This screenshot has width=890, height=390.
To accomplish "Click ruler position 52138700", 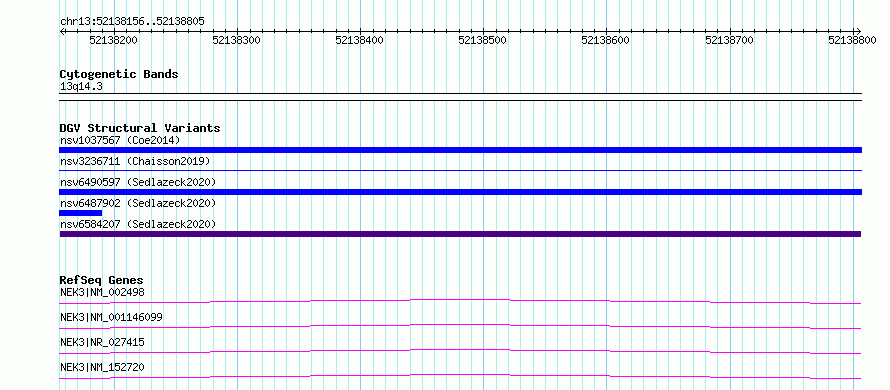I will 729,40.
